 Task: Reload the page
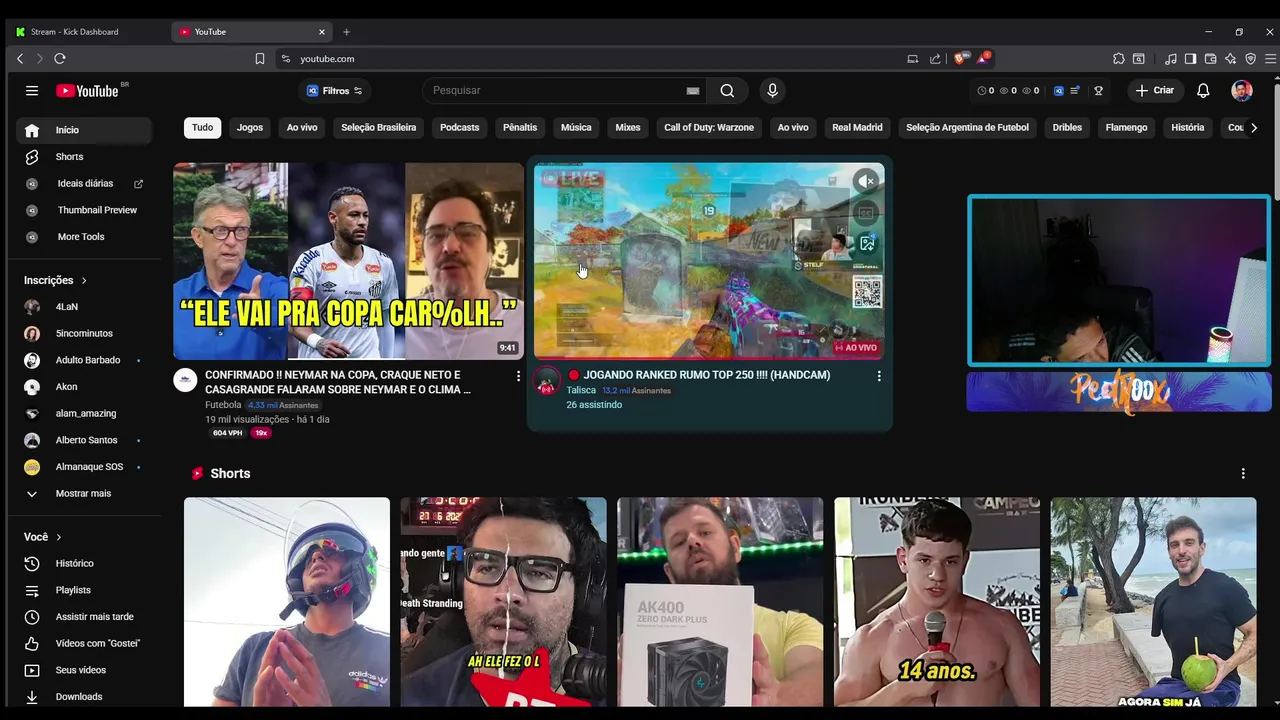[60, 59]
